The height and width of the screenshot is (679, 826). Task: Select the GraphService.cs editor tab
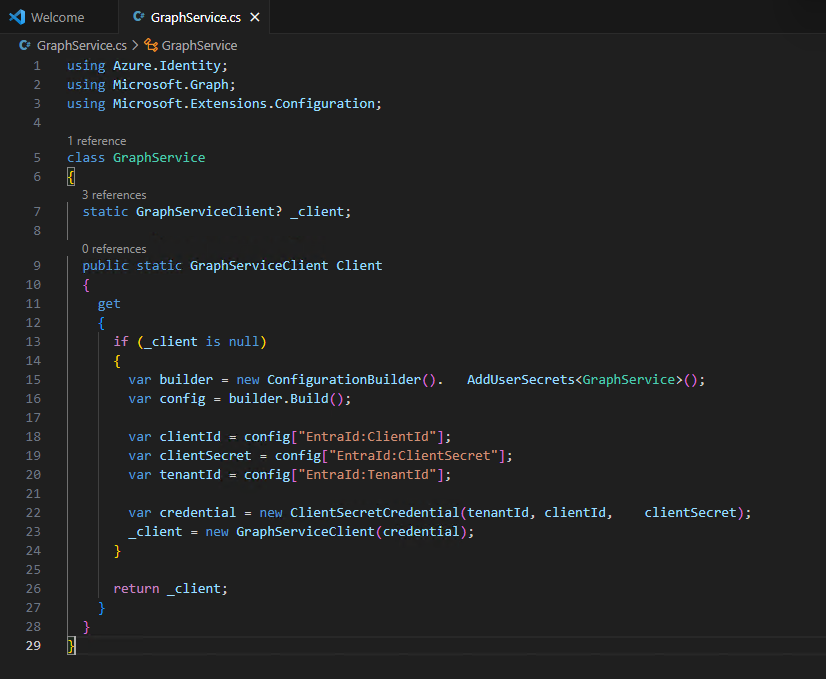click(x=194, y=17)
